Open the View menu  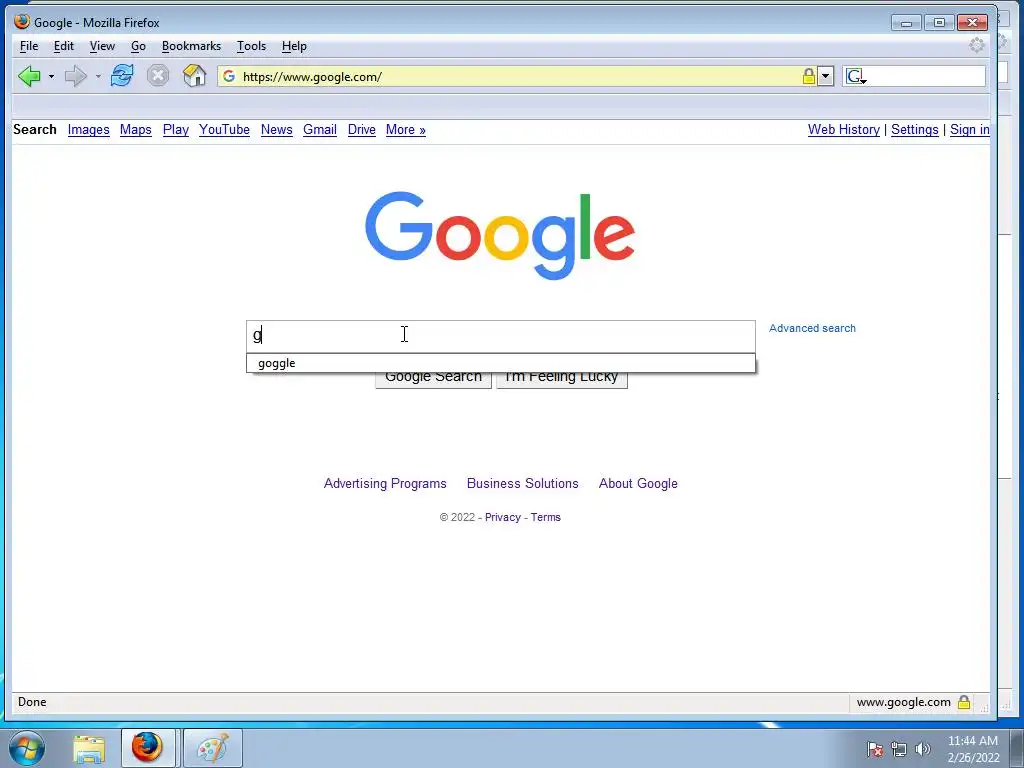point(102,46)
